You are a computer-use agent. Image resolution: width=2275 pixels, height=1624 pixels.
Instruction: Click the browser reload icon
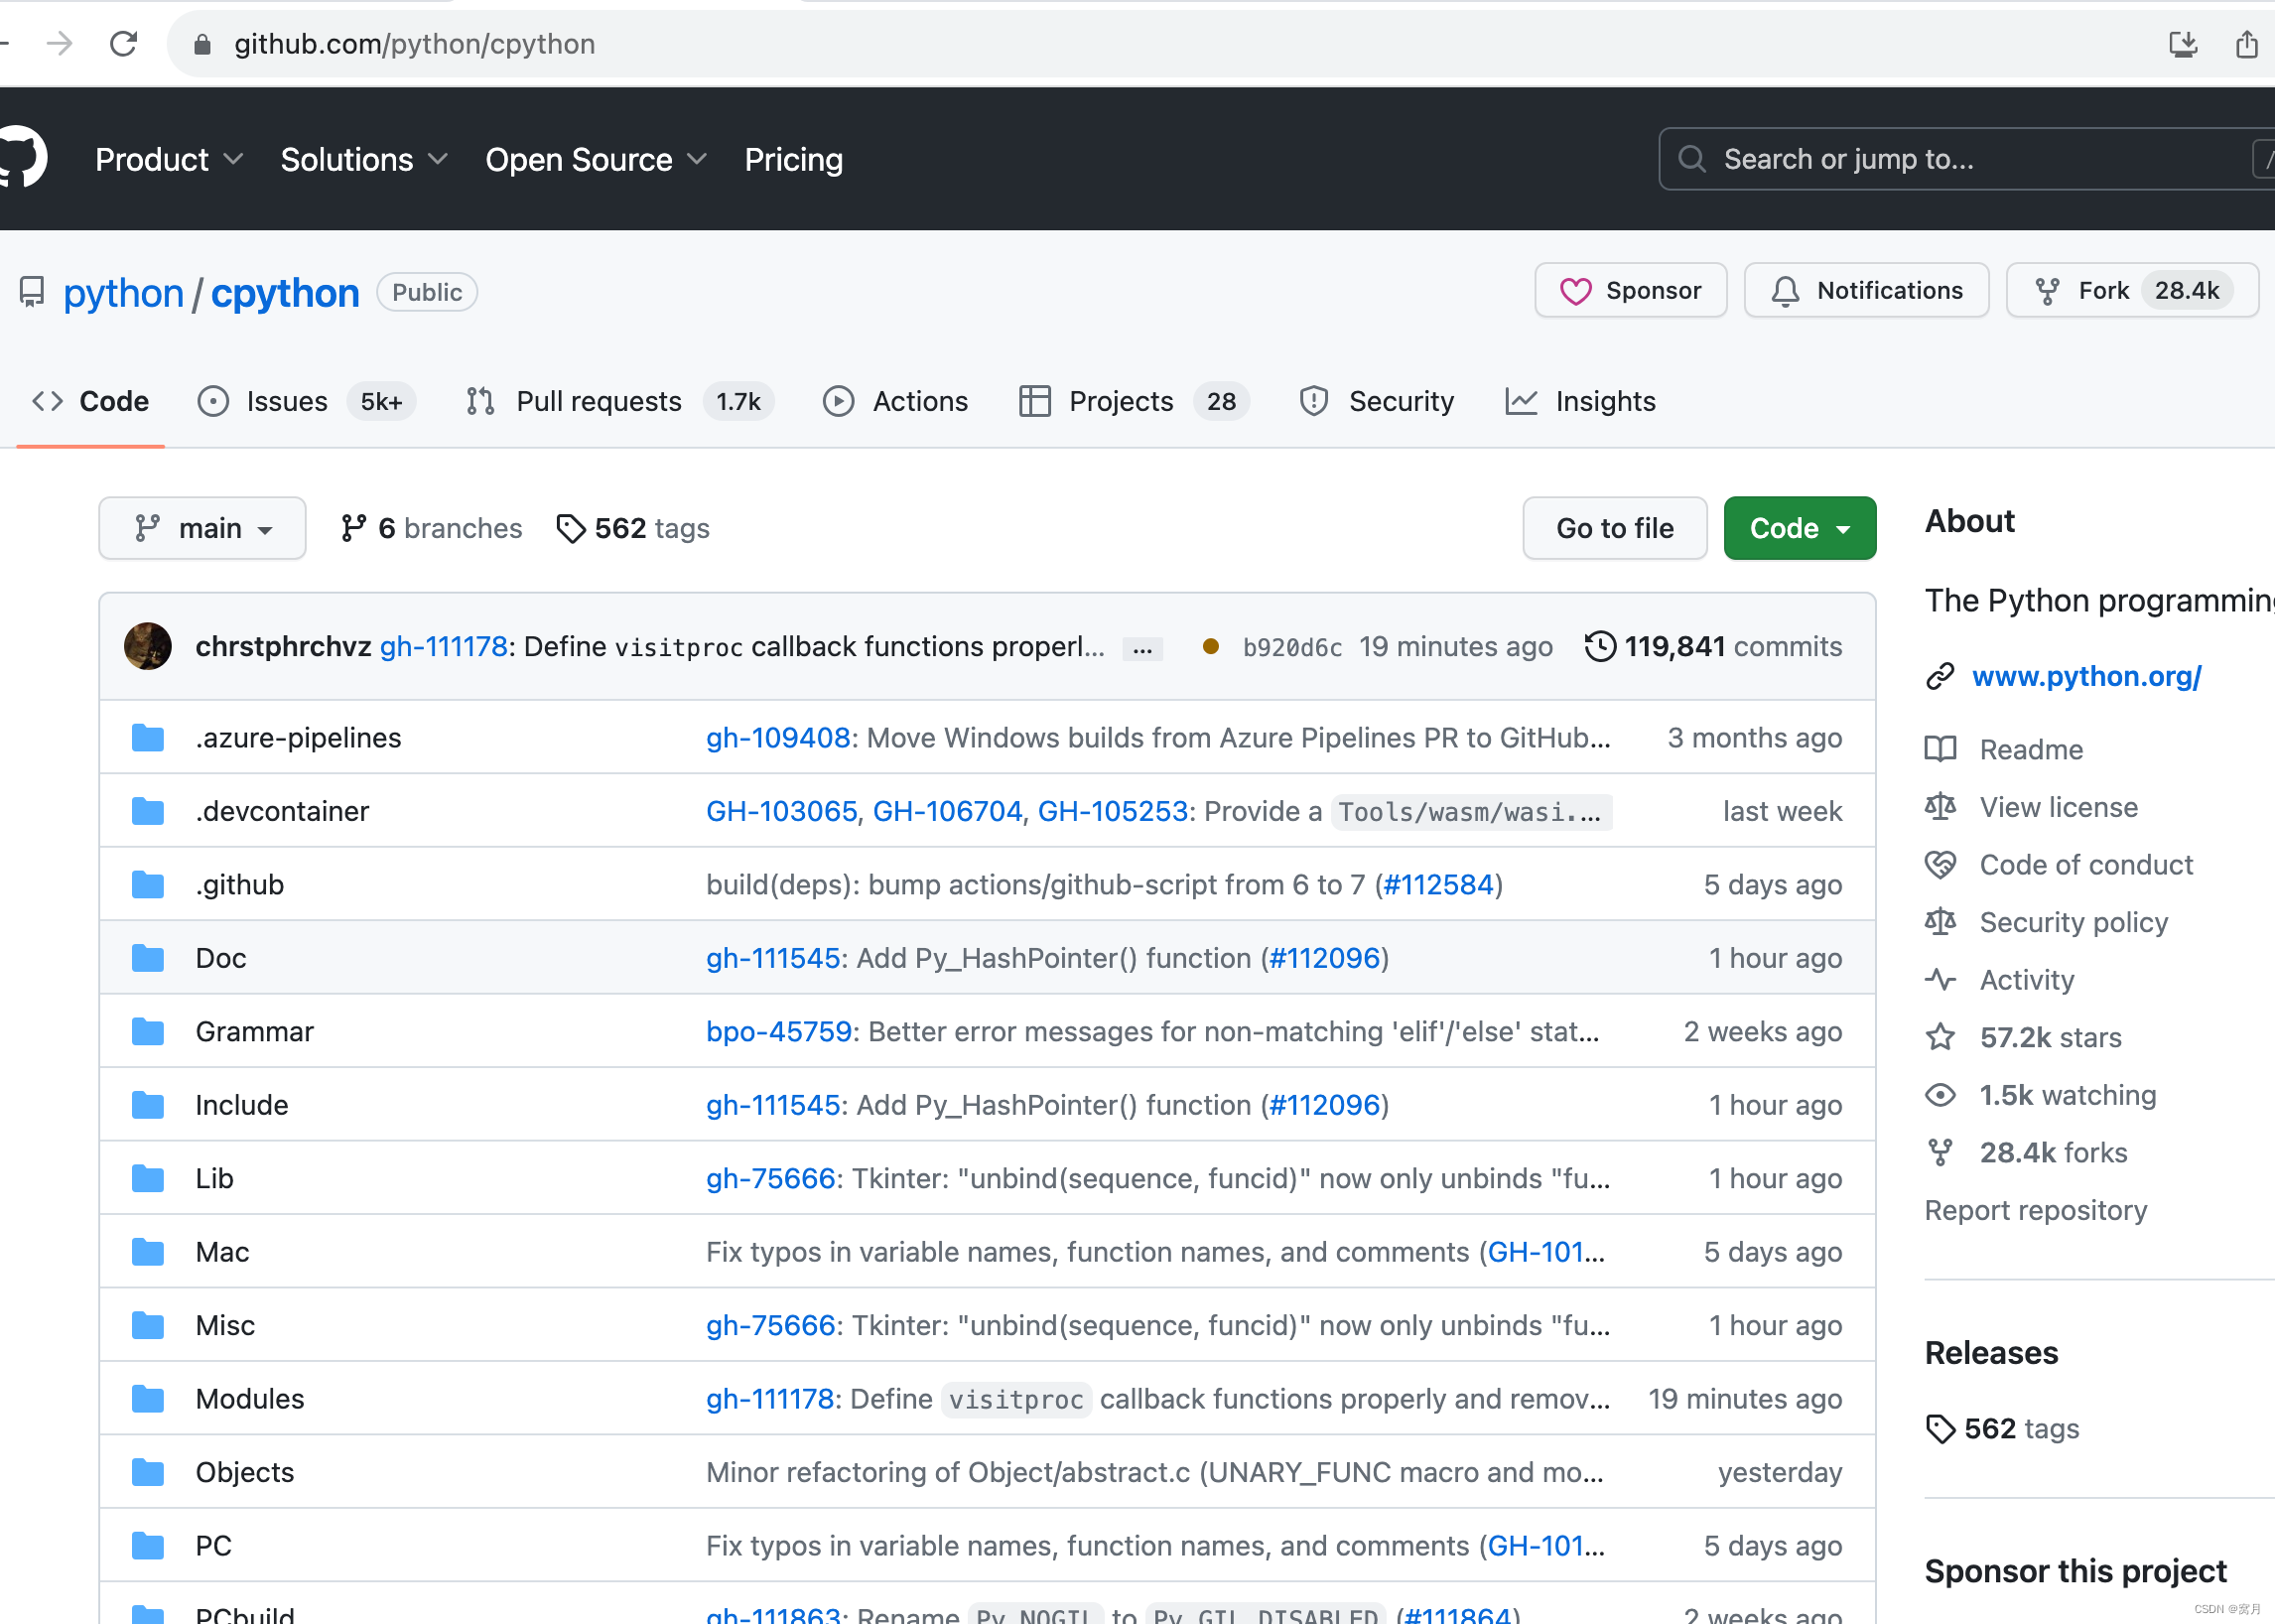[x=123, y=44]
